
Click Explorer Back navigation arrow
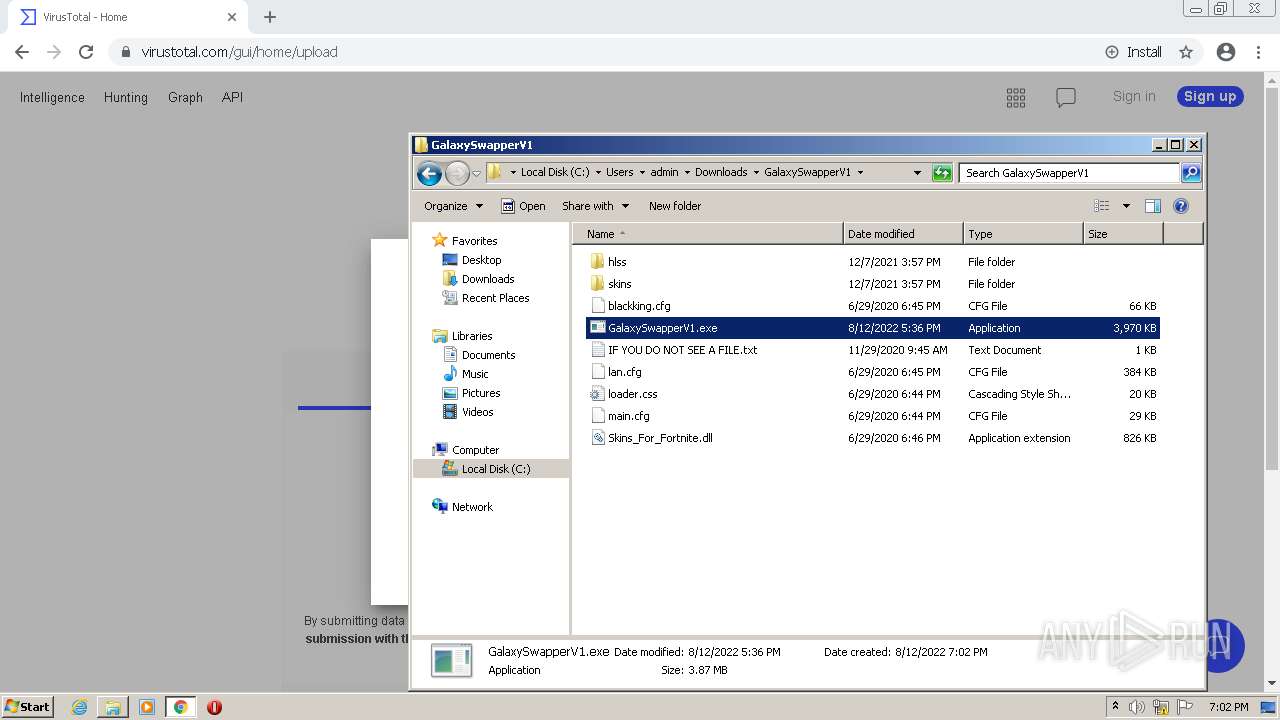click(x=429, y=173)
